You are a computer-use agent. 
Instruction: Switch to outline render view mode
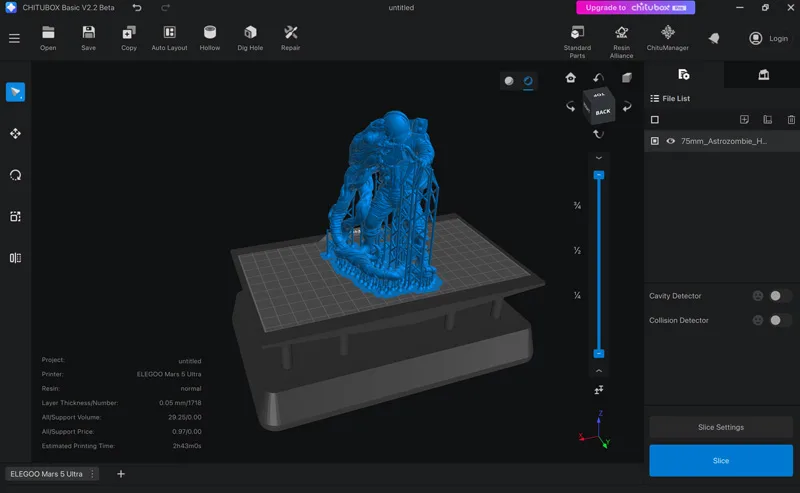[x=528, y=81]
